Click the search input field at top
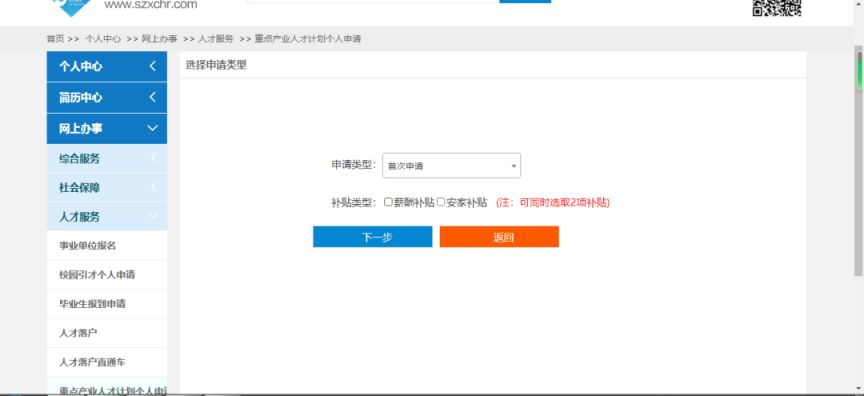This screenshot has height=396, width=864. point(373,2)
